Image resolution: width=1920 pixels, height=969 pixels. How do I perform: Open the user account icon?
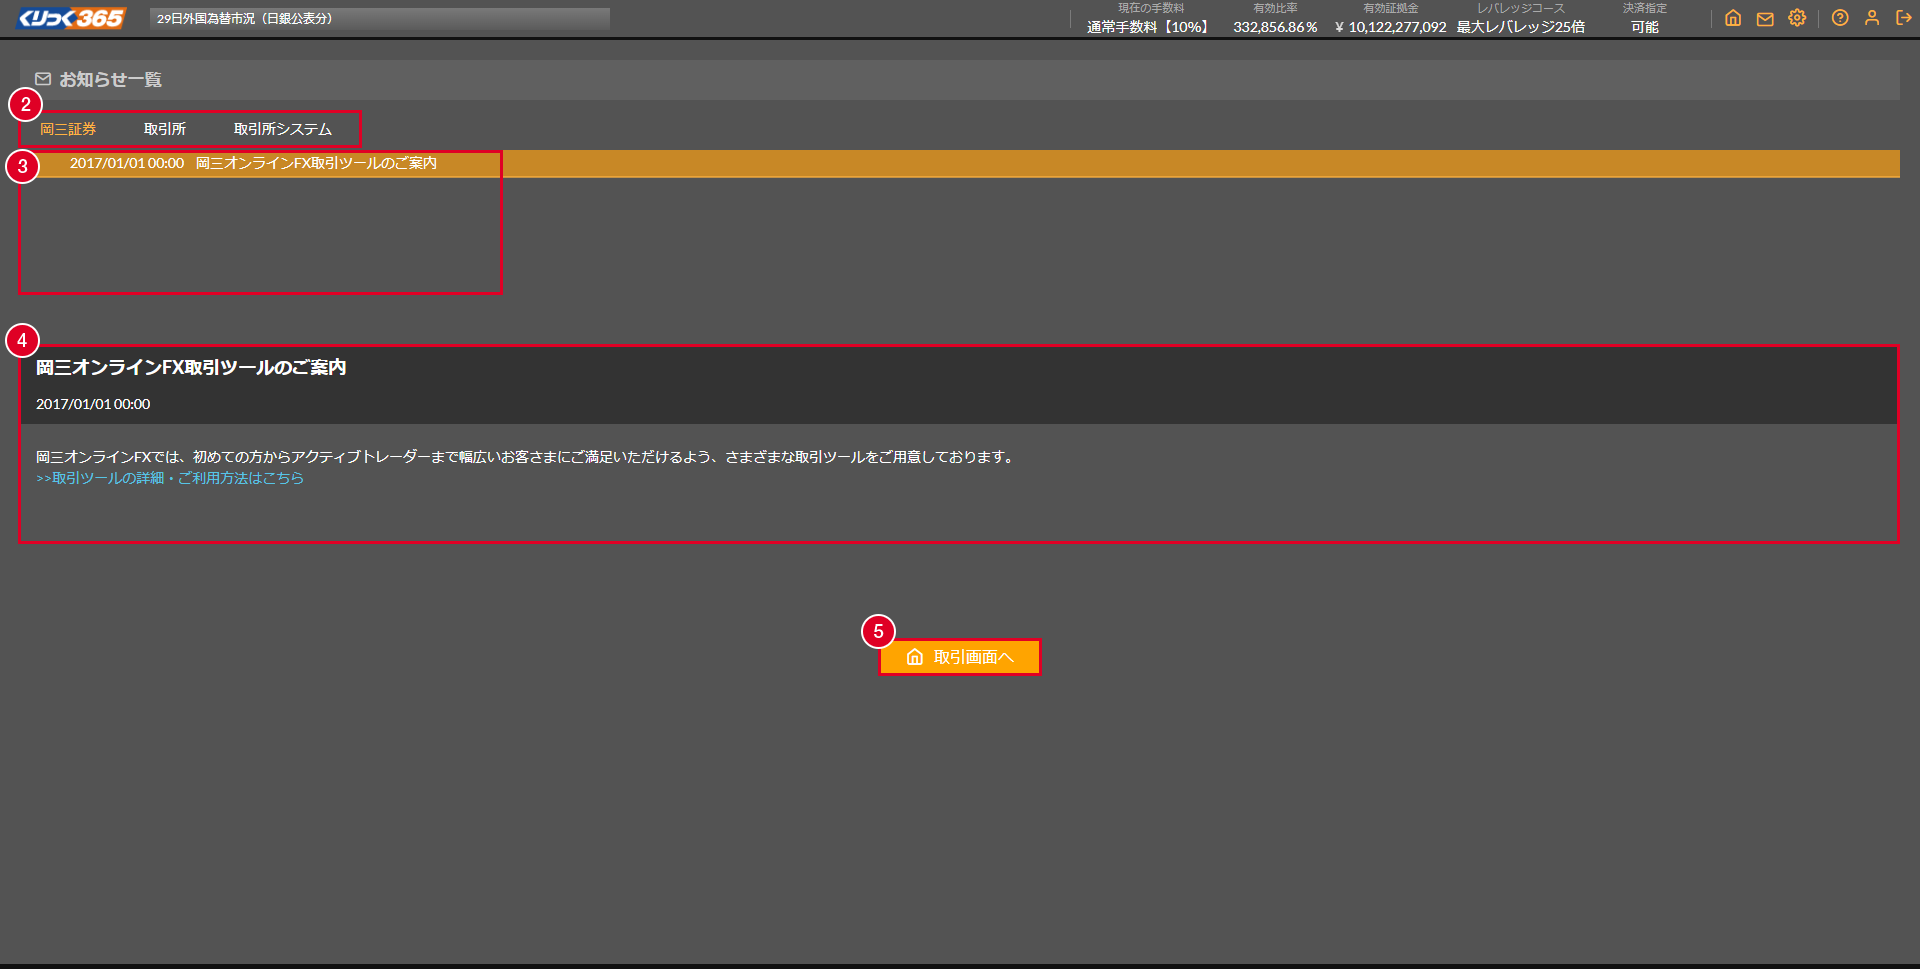coord(1872,18)
